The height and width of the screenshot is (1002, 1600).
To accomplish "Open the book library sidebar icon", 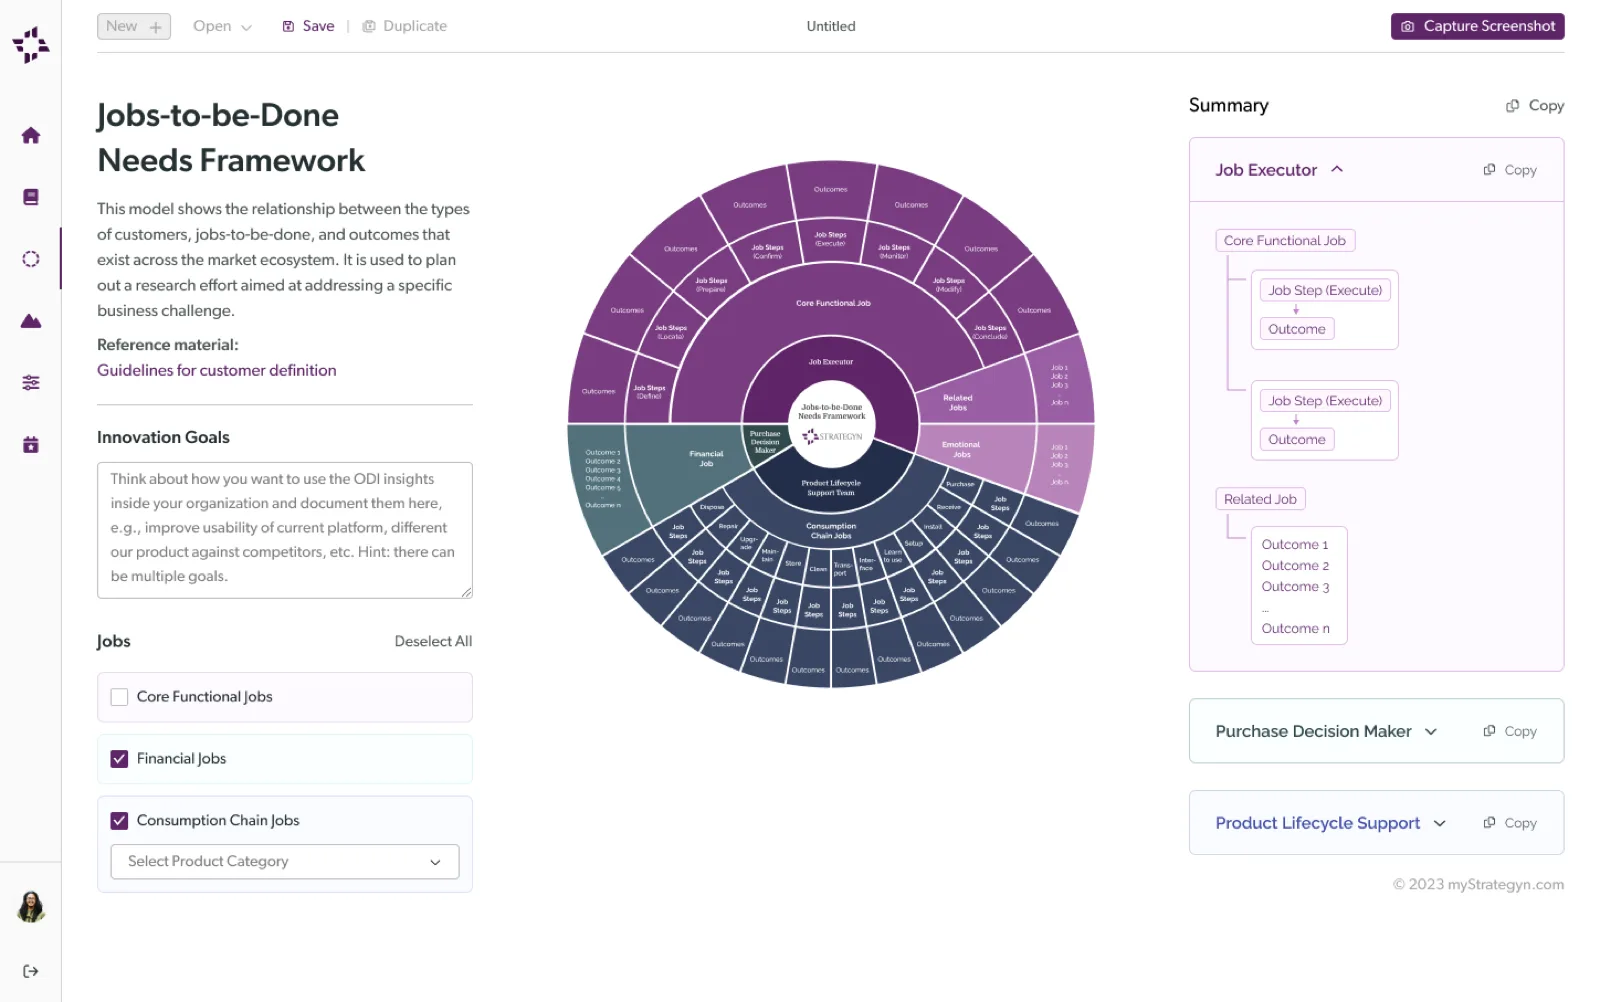I will 31,197.
